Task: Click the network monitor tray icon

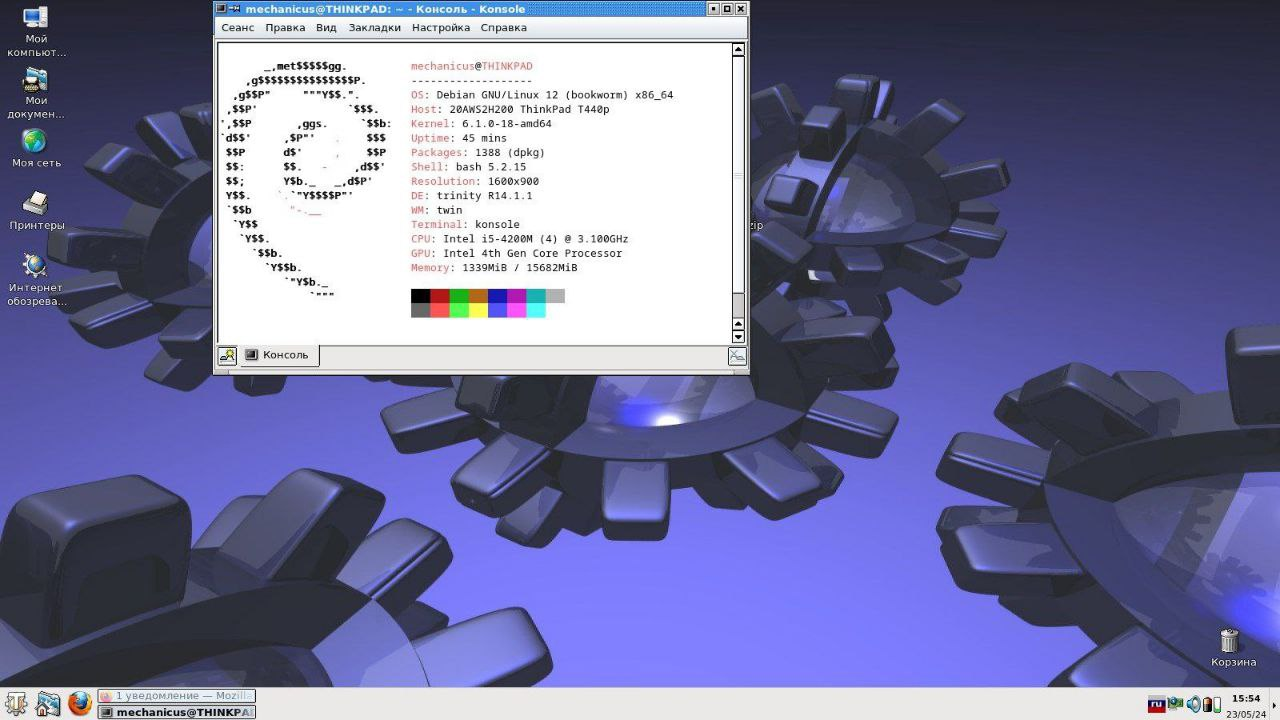Action: point(1176,704)
